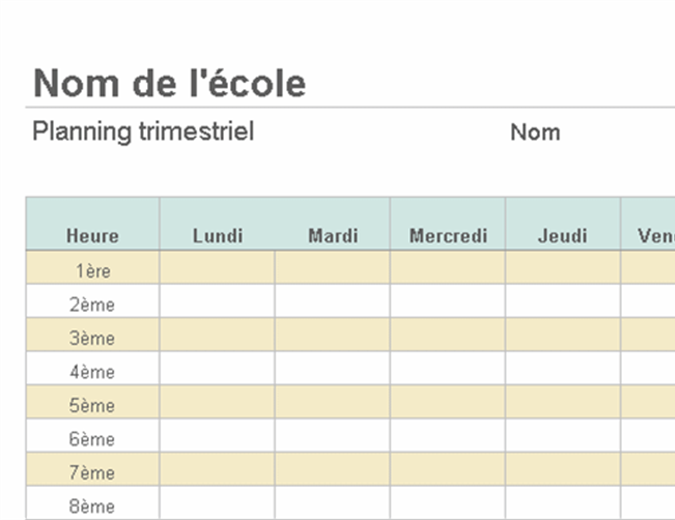Select the Mercredi cell in 4ème row
This screenshot has height=520, width=675.
[448, 372]
